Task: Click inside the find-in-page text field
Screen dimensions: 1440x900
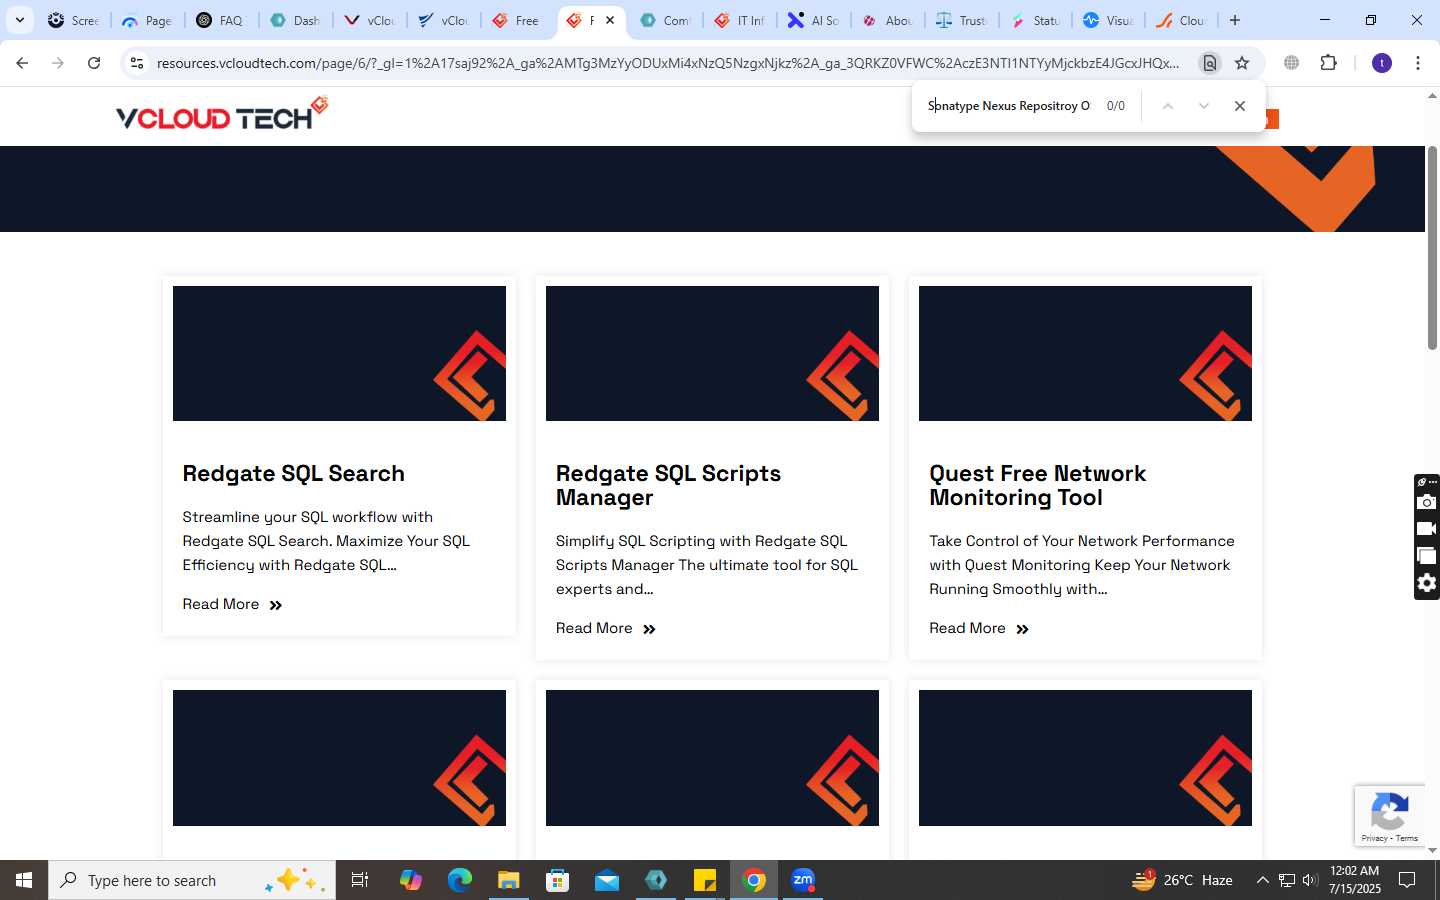Action: click(1008, 106)
